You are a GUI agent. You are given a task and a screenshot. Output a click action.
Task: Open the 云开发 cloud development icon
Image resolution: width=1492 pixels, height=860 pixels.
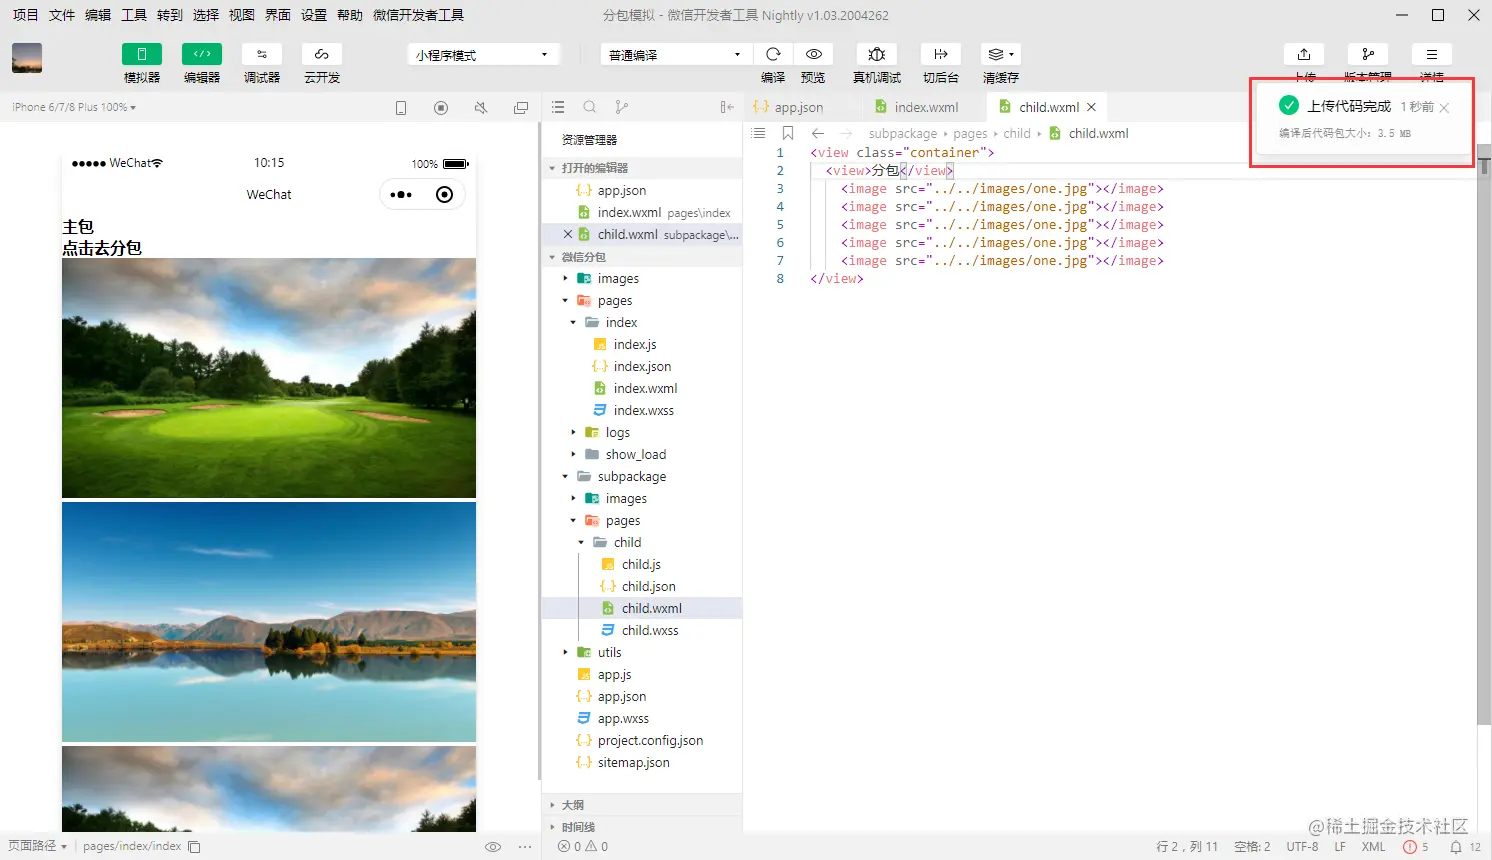[x=322, y=54]
